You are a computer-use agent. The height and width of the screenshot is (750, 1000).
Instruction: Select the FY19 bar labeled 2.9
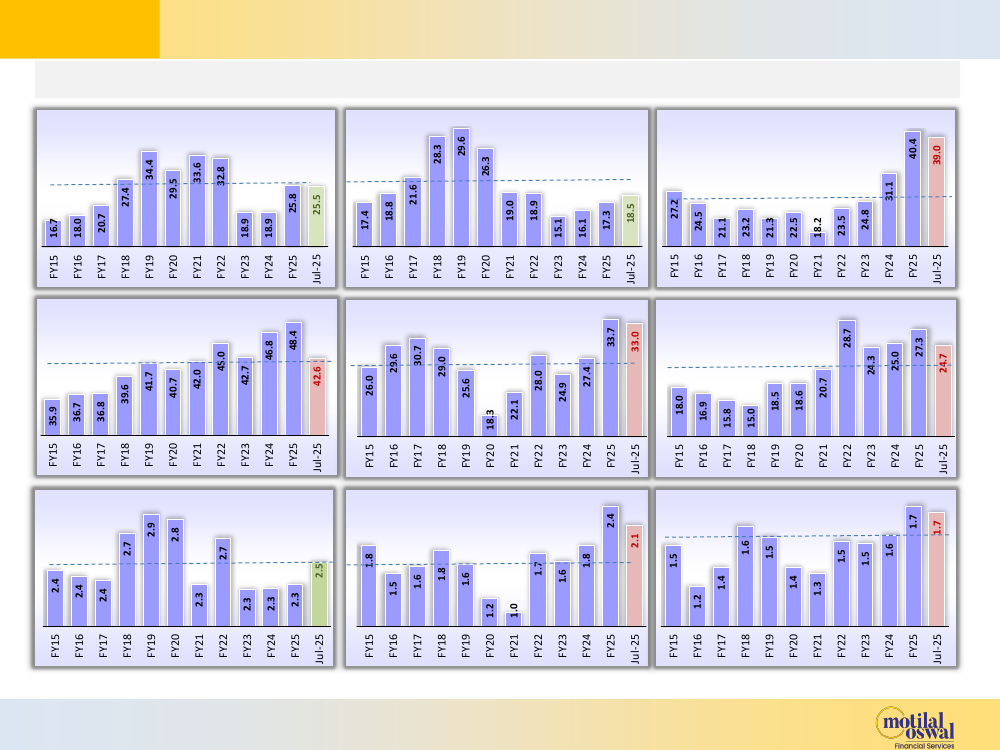click(150, 570)
